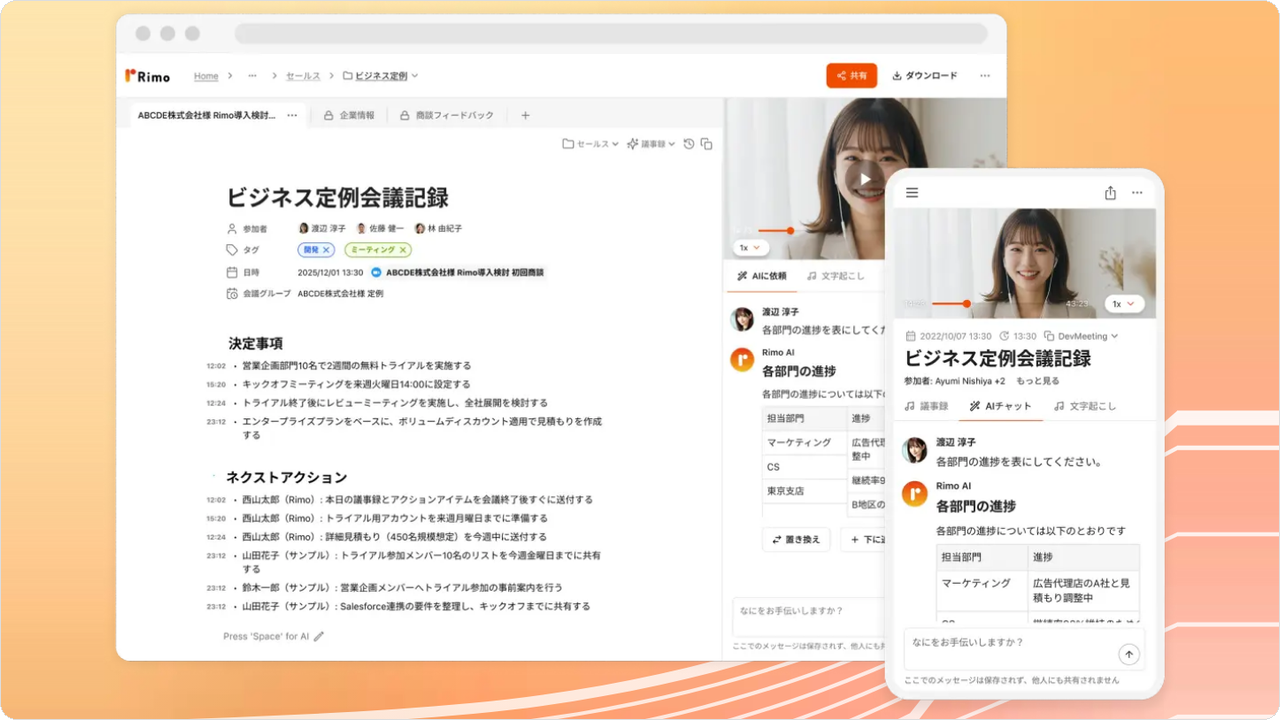Select the 文字起こし tab in the desktop panel
The height and width of the screenshot is (720, 1280).
(x=835, y=276)
